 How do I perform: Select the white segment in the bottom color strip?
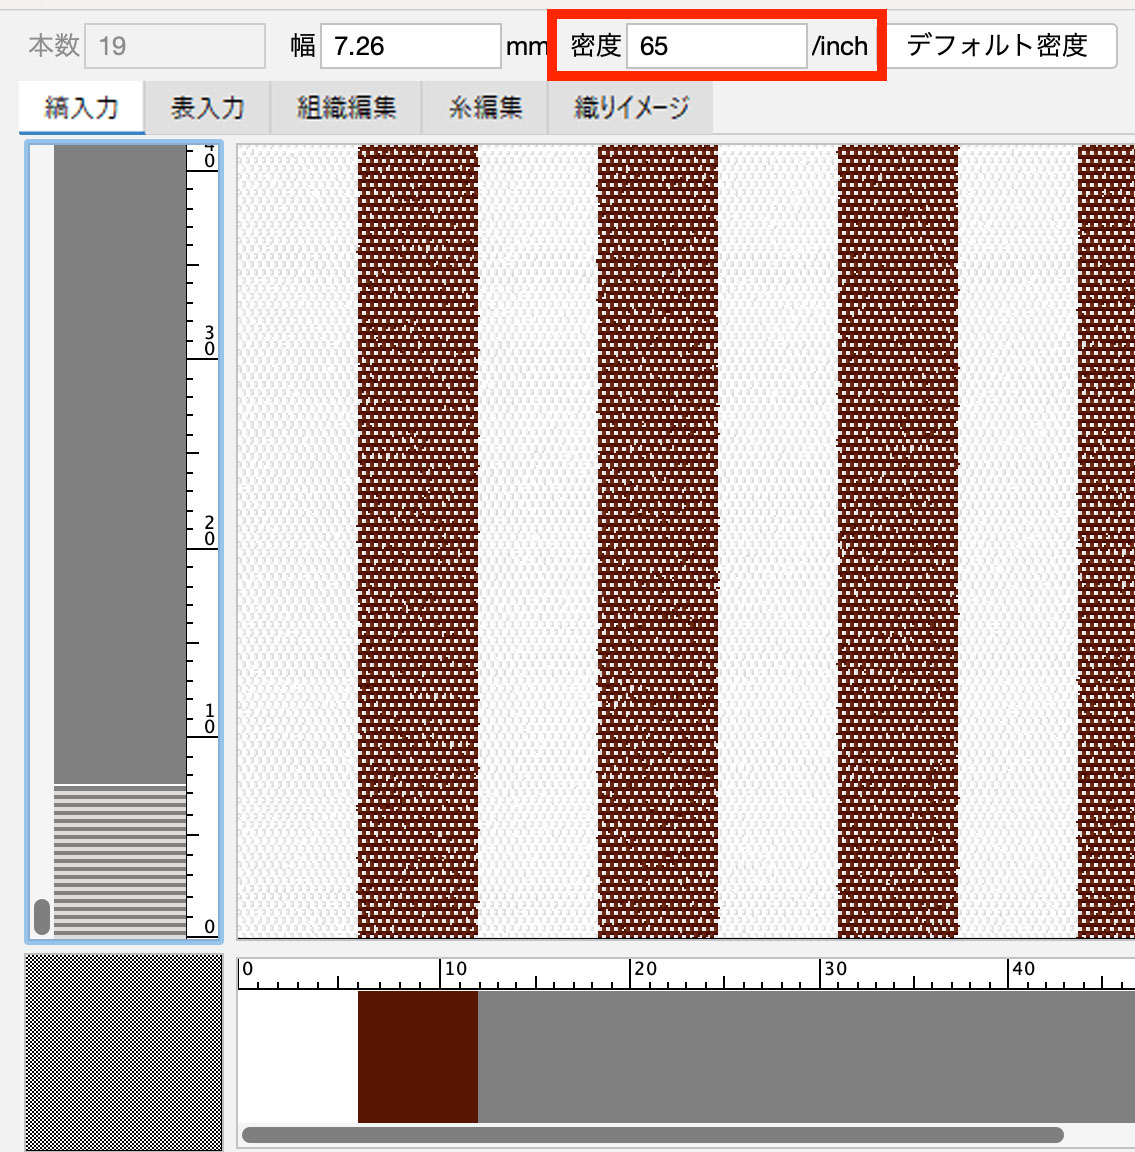tap(298, 1056)
